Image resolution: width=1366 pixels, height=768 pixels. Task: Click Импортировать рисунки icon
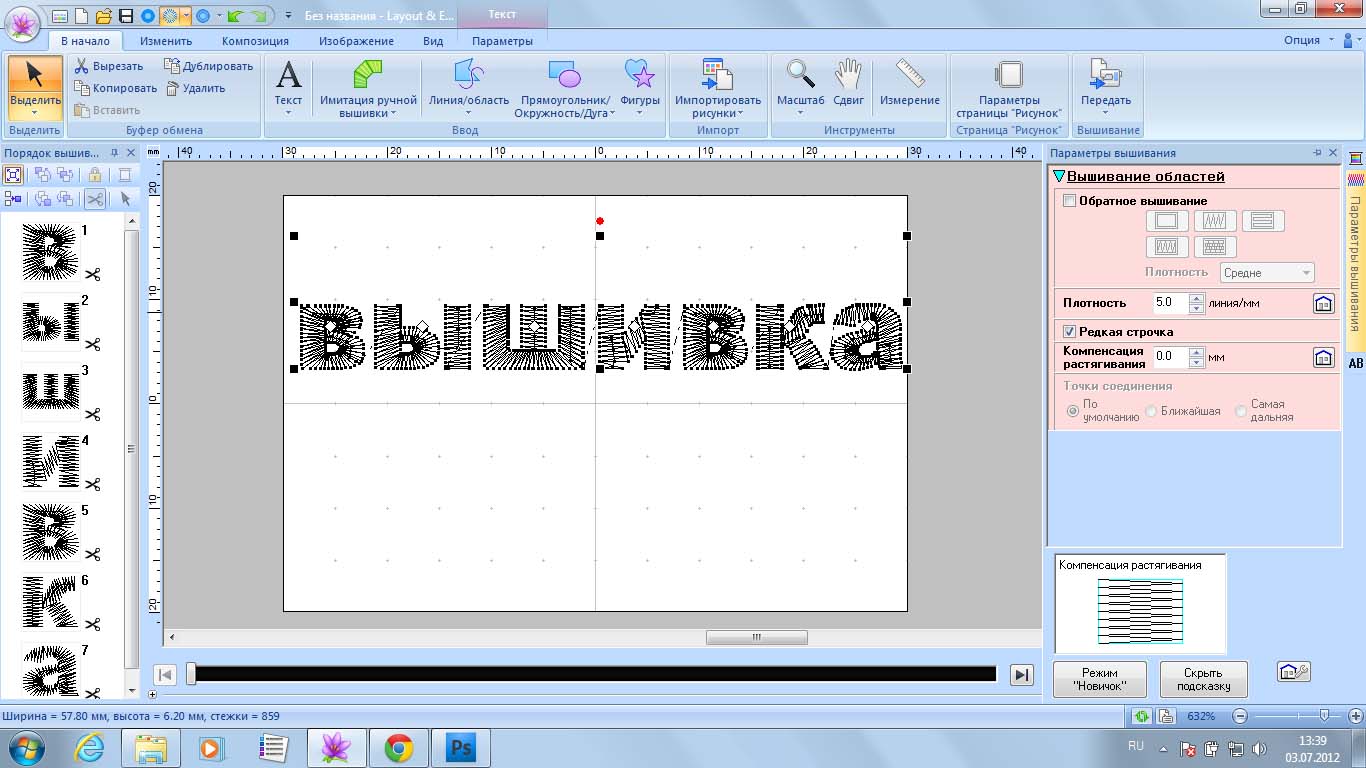point(717,78)
